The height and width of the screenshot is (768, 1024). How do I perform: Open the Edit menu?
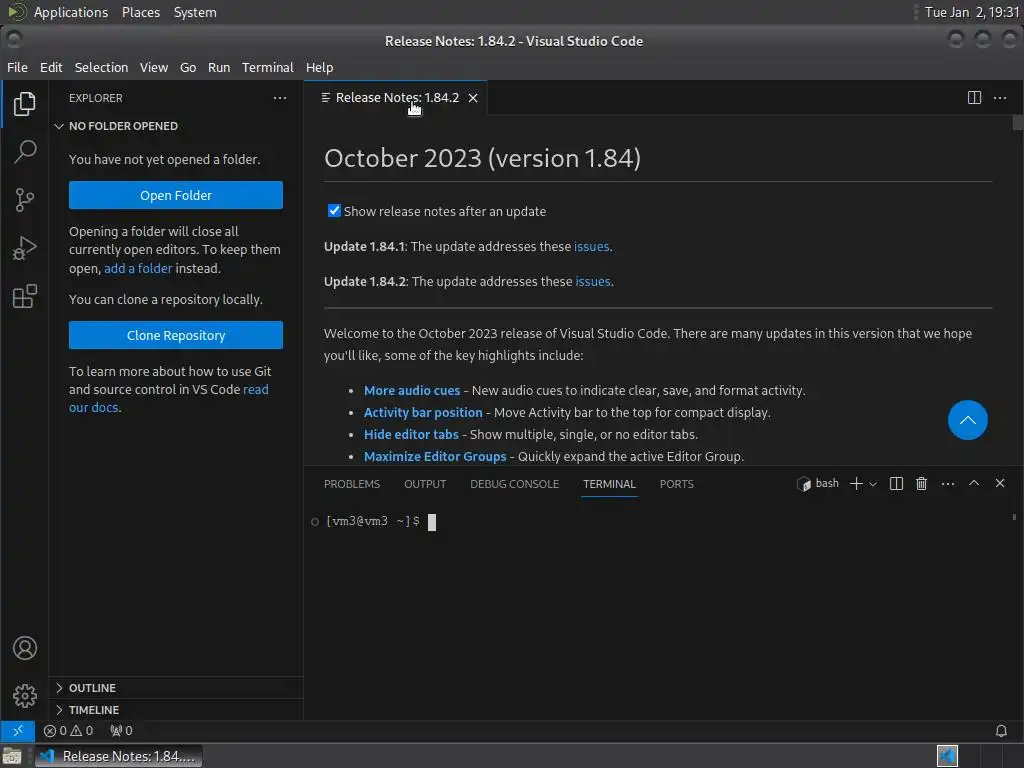(x=51, y=67)
